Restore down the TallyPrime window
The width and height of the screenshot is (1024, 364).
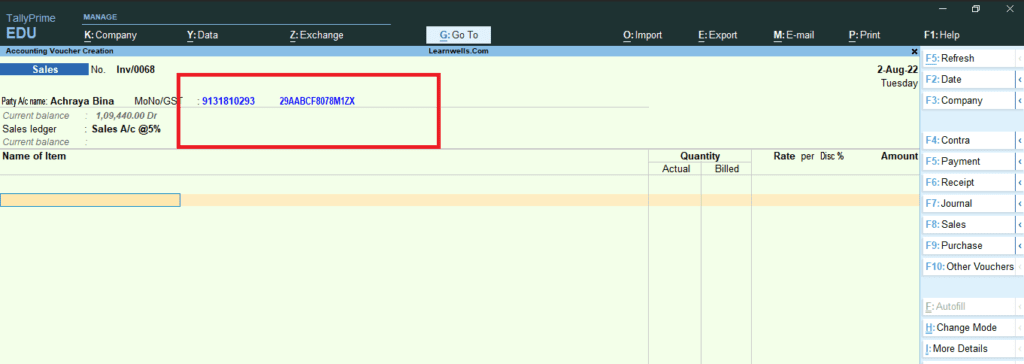976,8
